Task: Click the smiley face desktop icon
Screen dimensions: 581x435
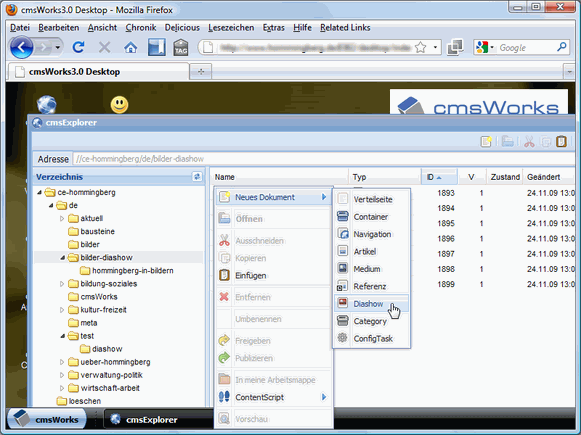Action: [x=119, y=104]
